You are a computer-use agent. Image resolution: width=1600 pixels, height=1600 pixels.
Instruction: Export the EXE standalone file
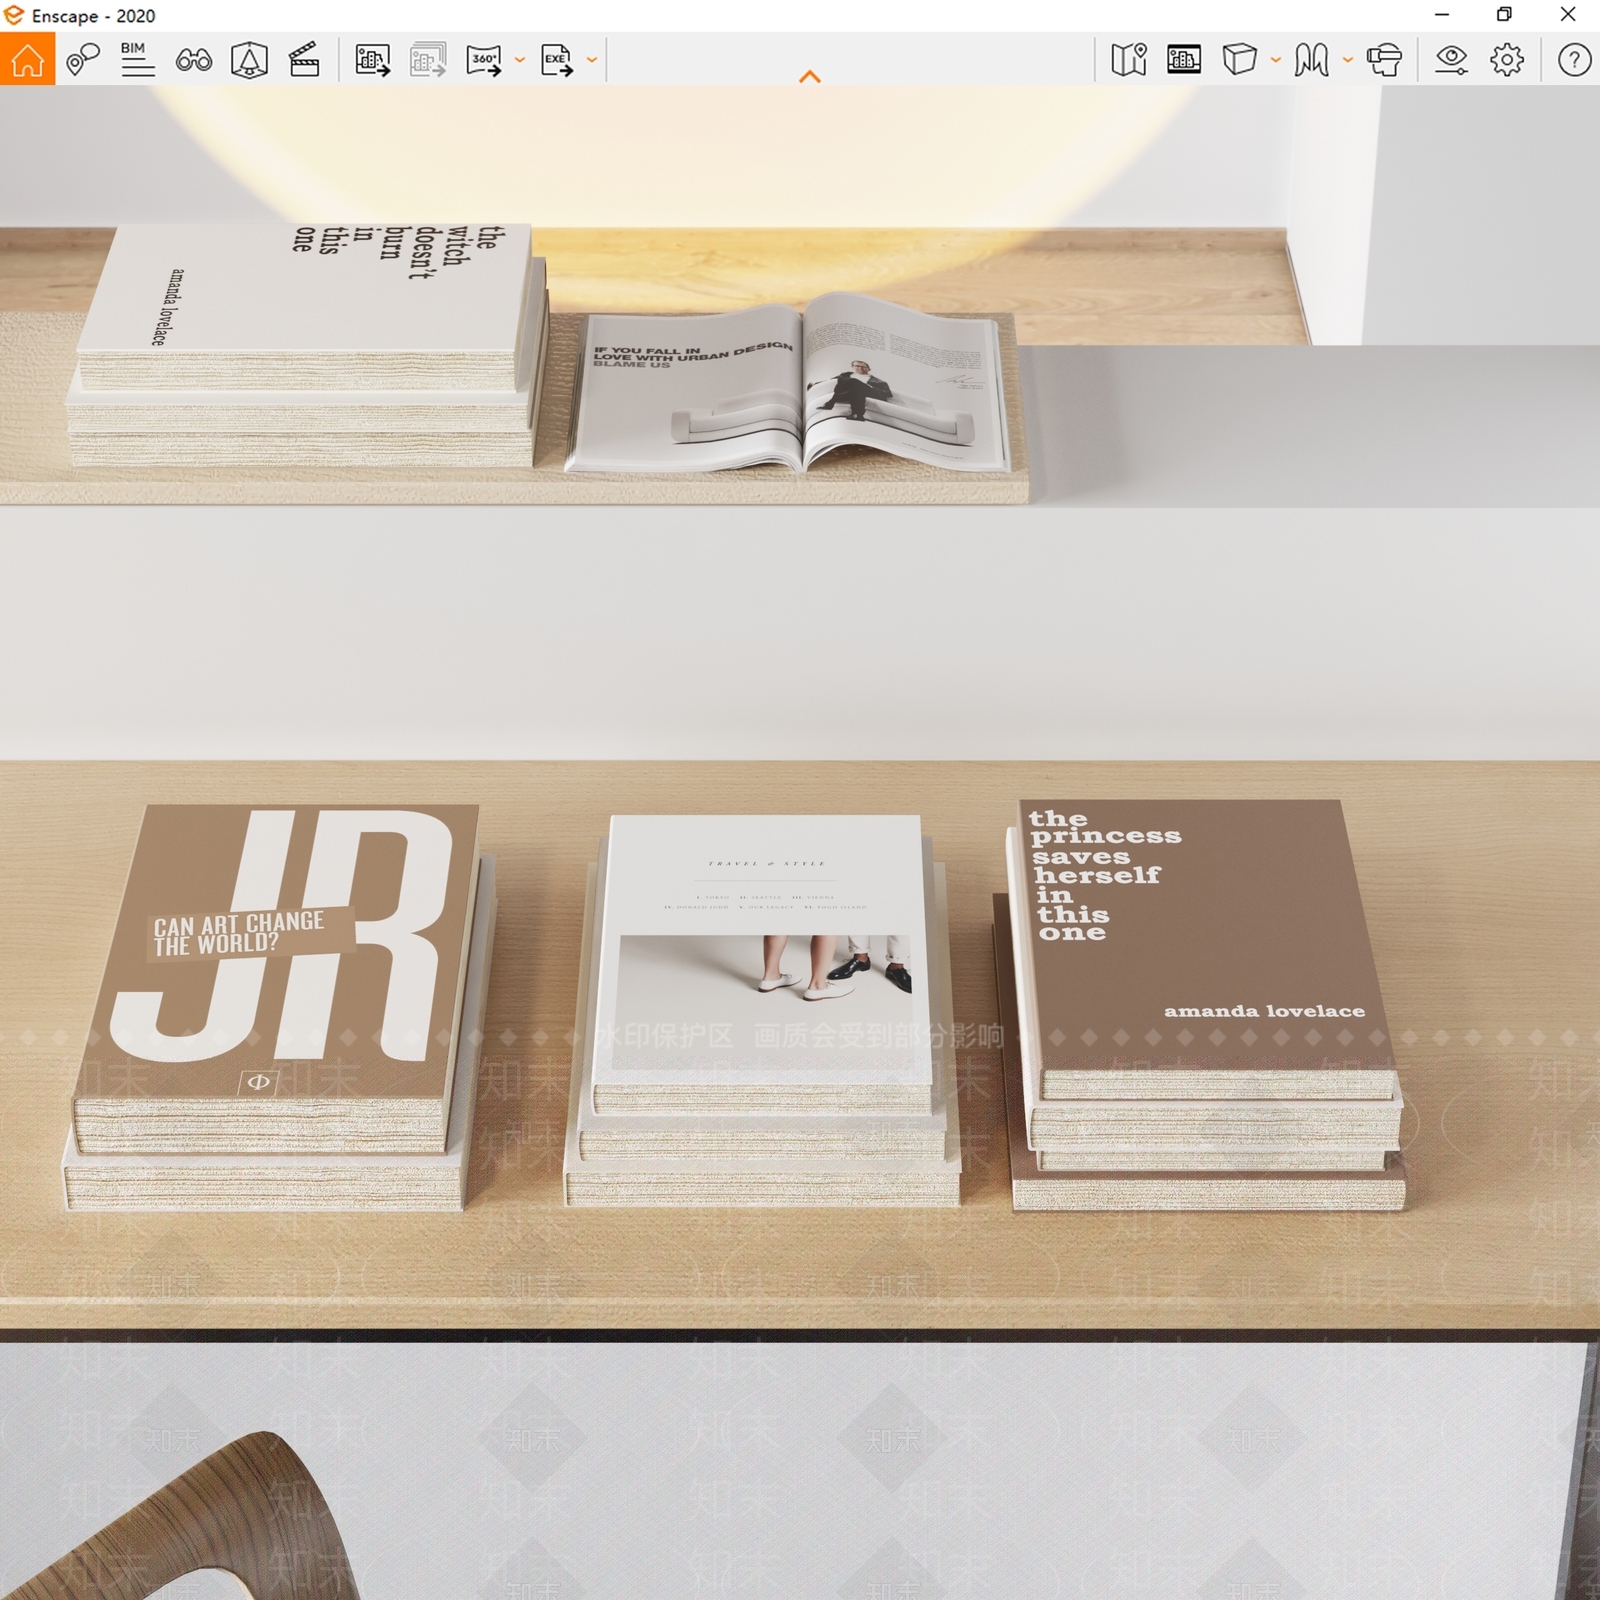click(557, 60)
